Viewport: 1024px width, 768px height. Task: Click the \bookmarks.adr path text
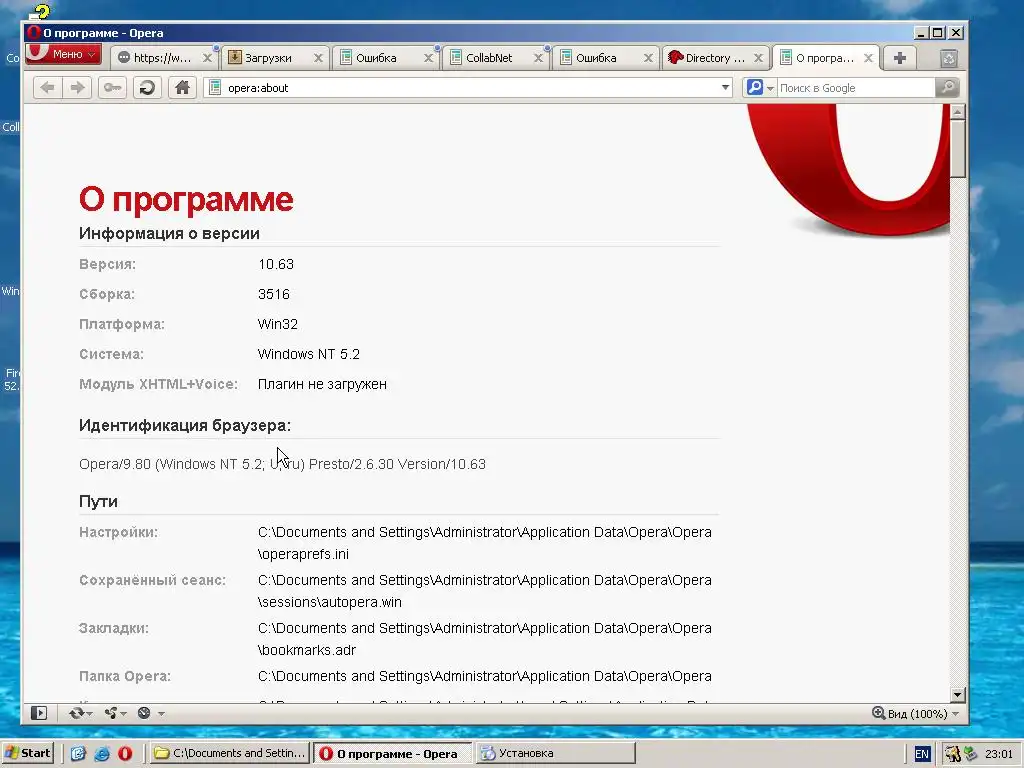(x=307, y=650)
